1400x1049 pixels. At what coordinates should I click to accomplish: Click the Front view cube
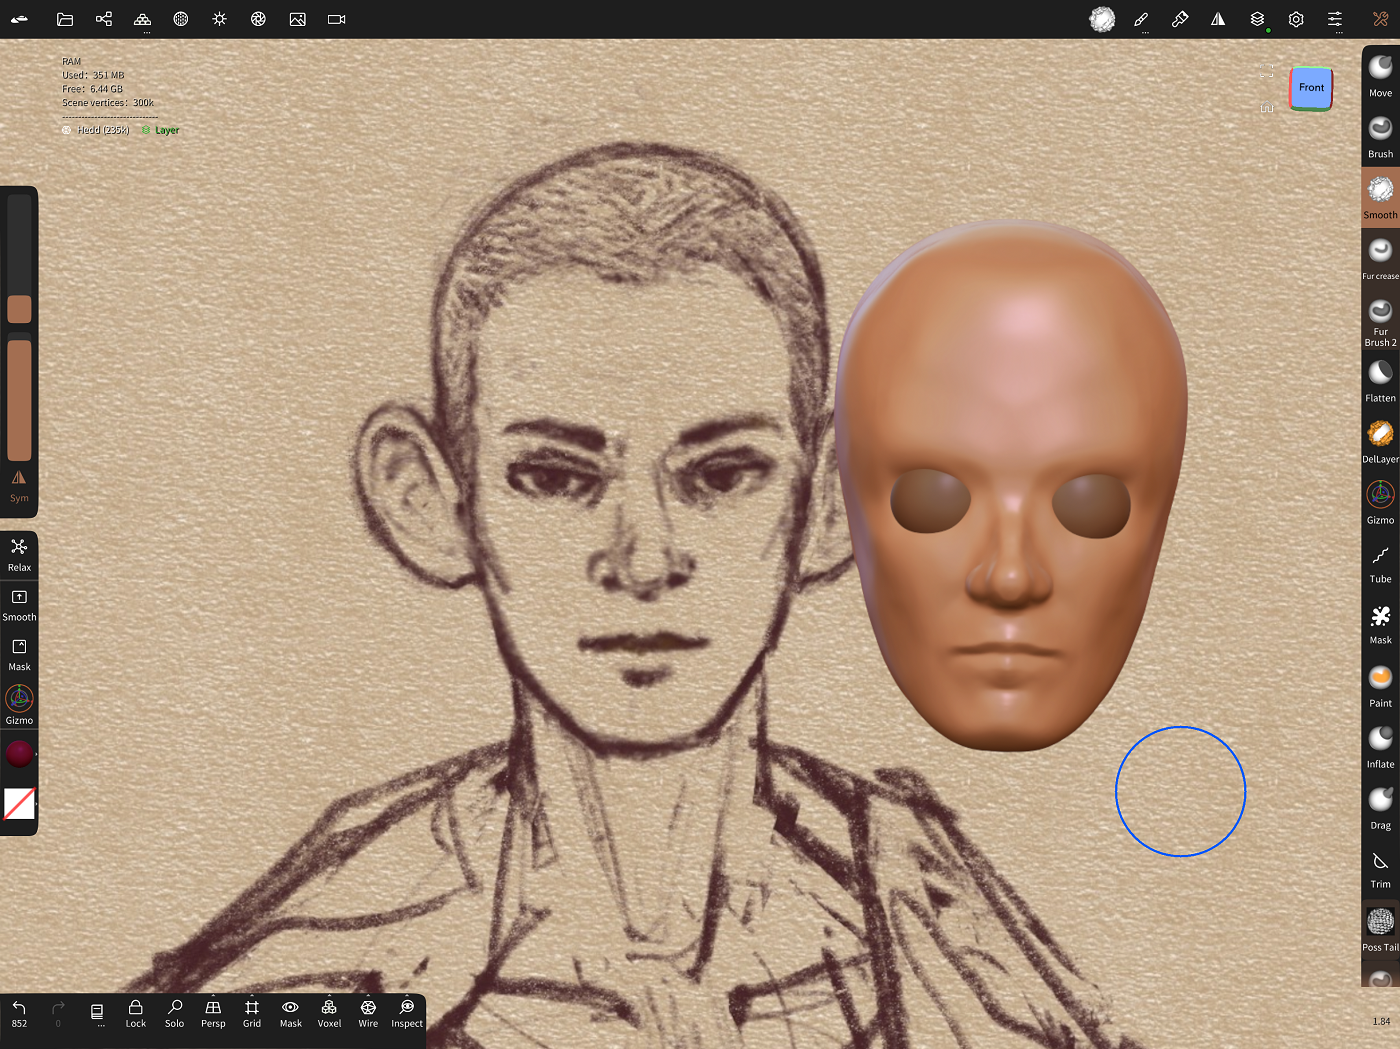coord(1311,88)
